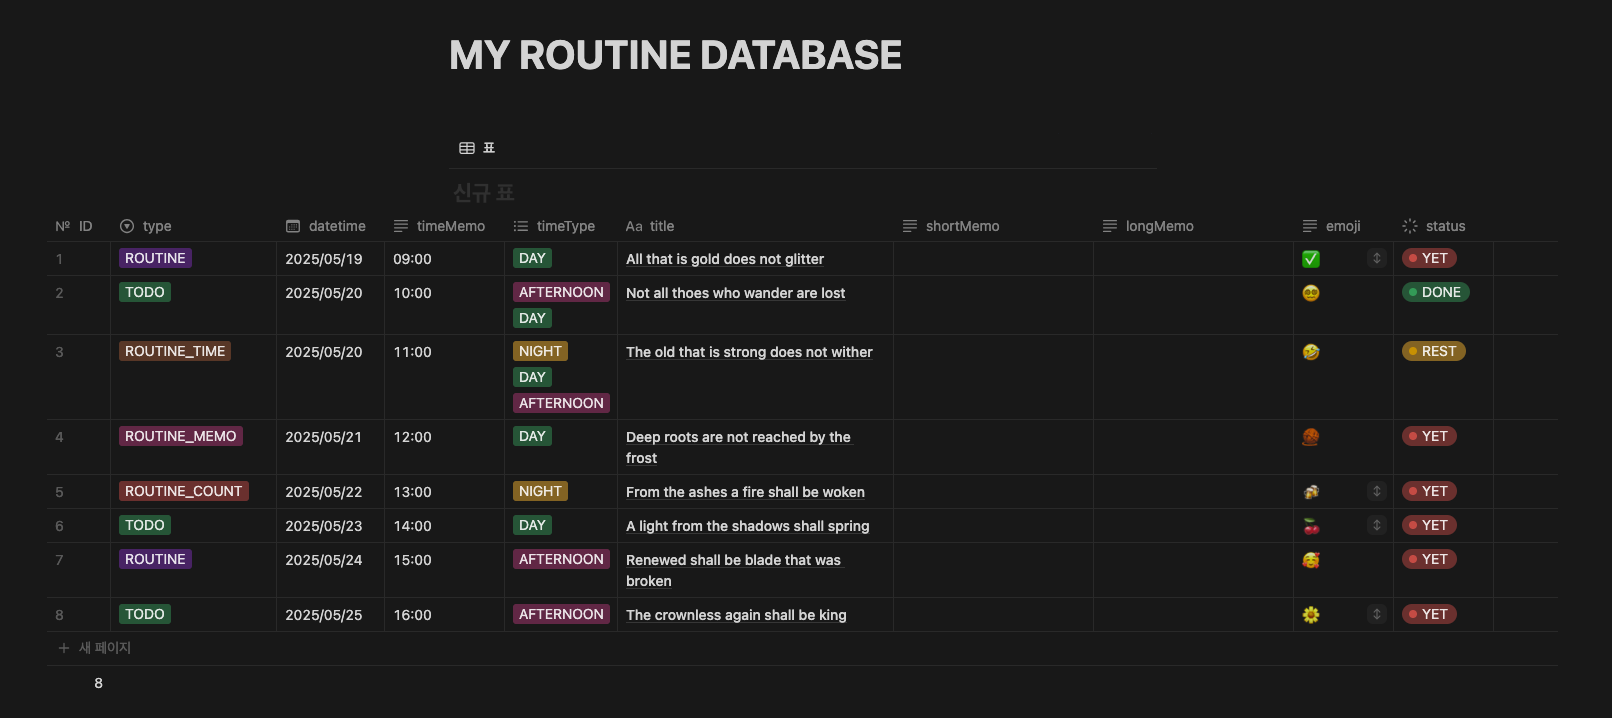This screenshot has height=718, width=1612.
Task: Expand the emoji cell arrows in row 6
Action: (1377, 525)
